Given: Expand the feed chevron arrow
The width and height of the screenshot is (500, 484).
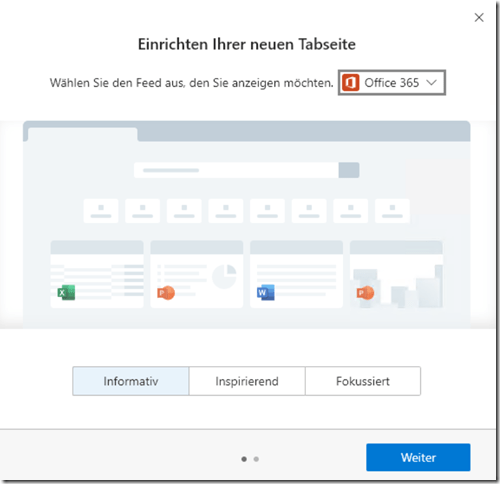Looking at the screenshot, I should tap(432, 83).
